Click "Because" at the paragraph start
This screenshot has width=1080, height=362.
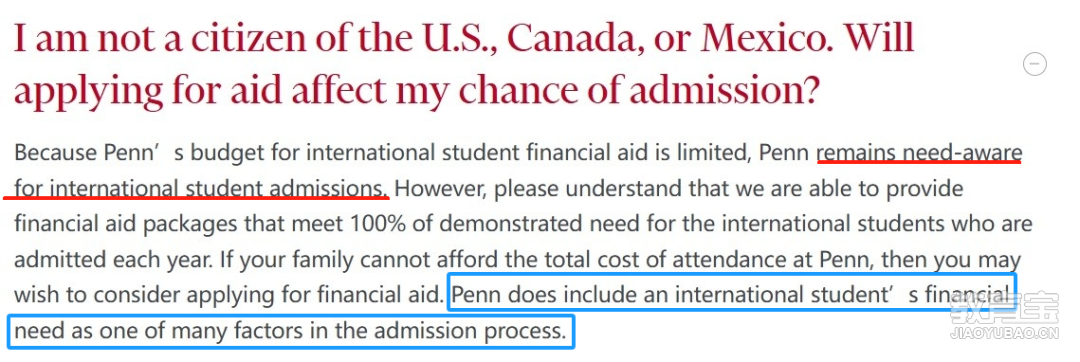pos(55,153)
